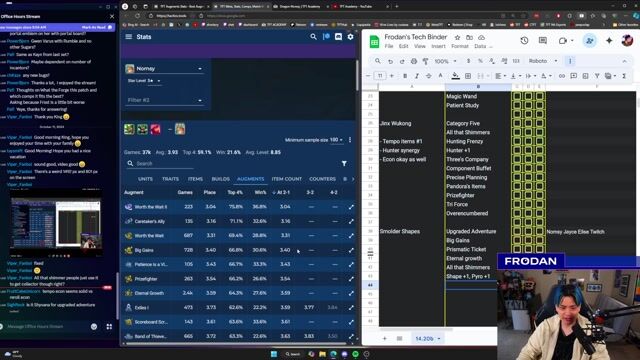The image size is (640, 360).
Task: Expand the Worth the Wait II row
Action: (x=351, y=207)
